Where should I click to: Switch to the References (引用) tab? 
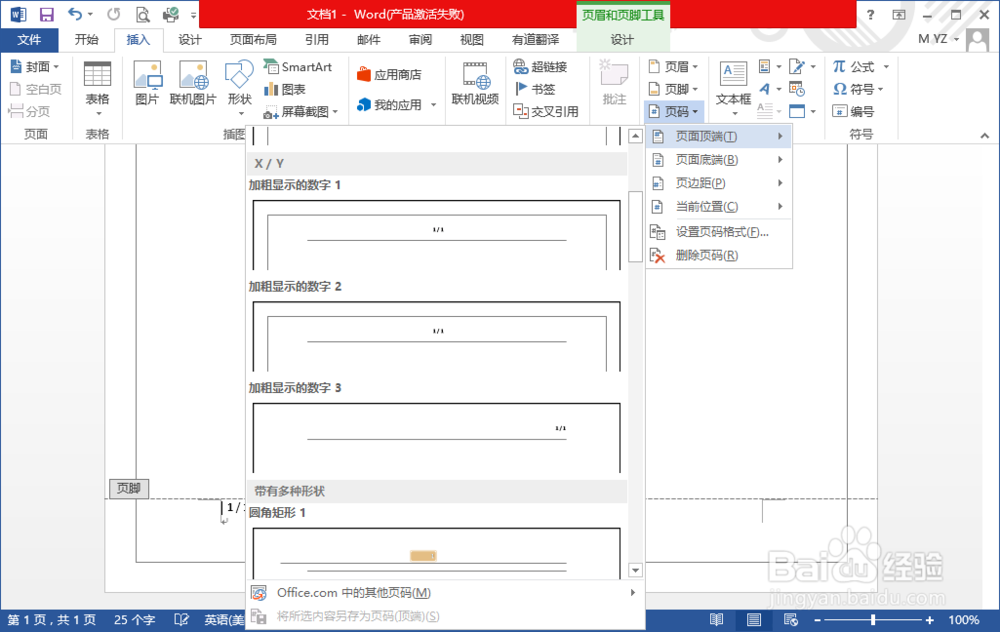click(316, 40)
